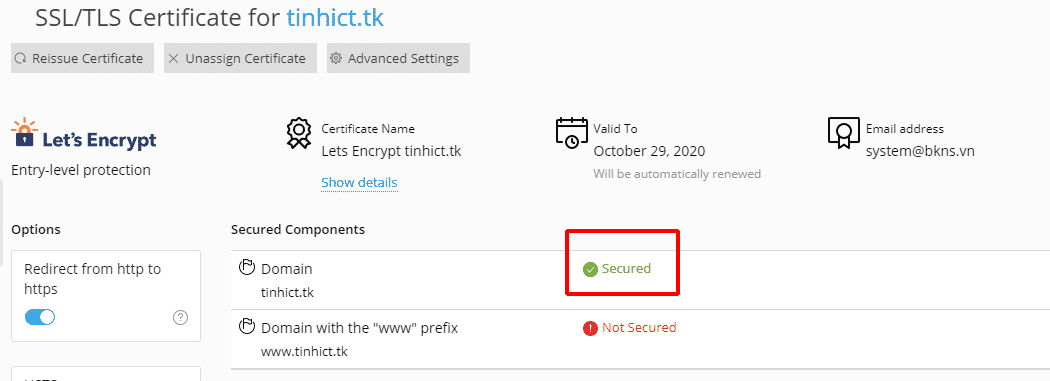1050x381 pixels.
Task: Click the certificate badge icon beside Certificate Name
Action: pyautogui.click(x=299, y=133)
